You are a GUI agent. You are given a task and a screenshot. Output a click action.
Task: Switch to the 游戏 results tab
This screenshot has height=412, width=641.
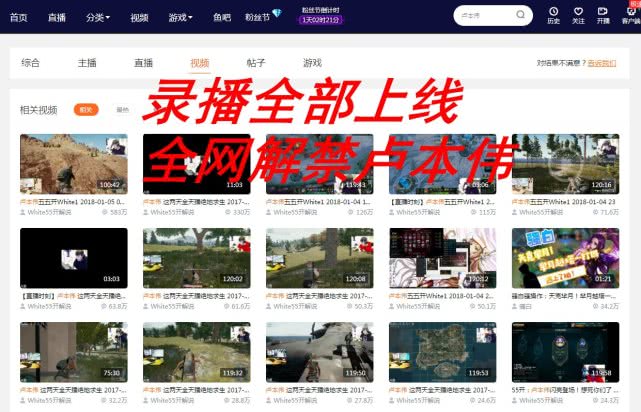tap(312, 63)
